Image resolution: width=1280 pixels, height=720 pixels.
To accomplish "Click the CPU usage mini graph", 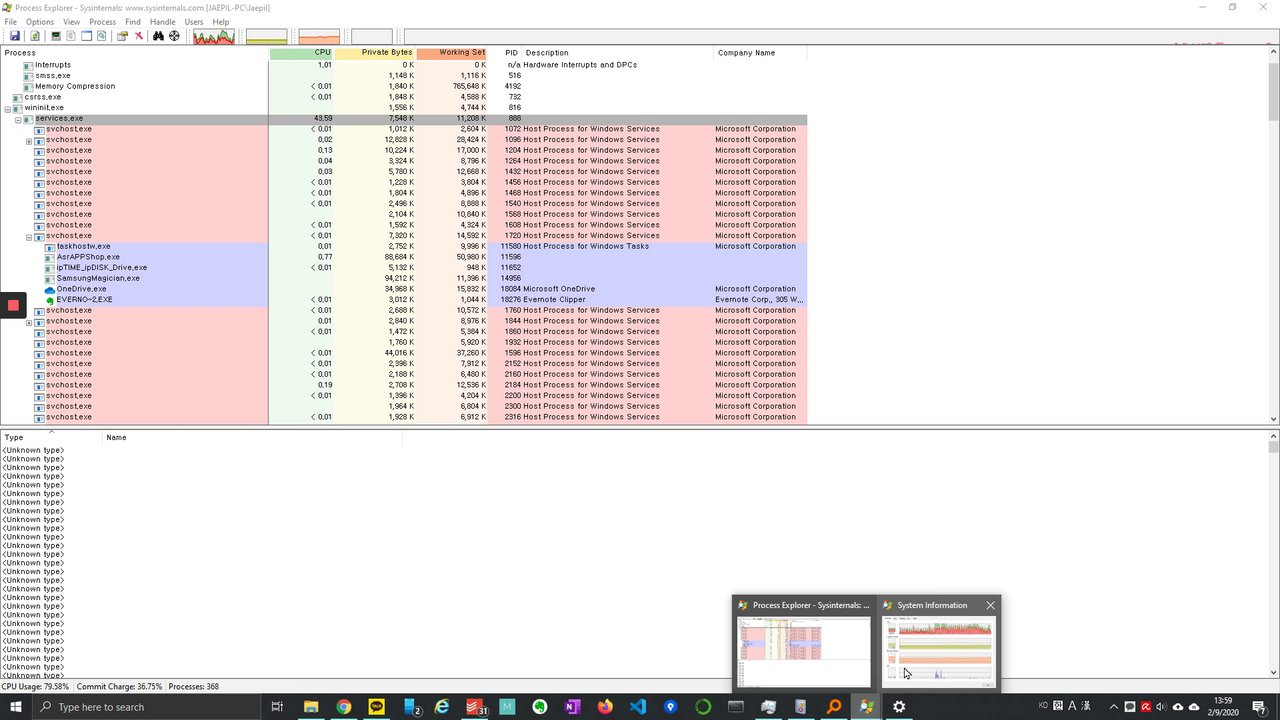I will (214, 37).
